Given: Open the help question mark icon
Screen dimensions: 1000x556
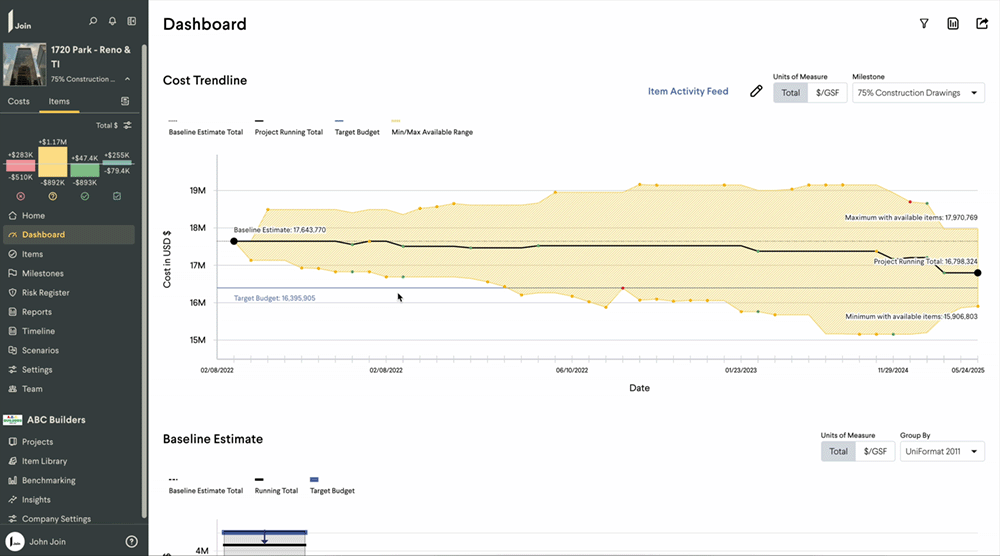Looking at the screenshot, I should [x=131, y=542].
